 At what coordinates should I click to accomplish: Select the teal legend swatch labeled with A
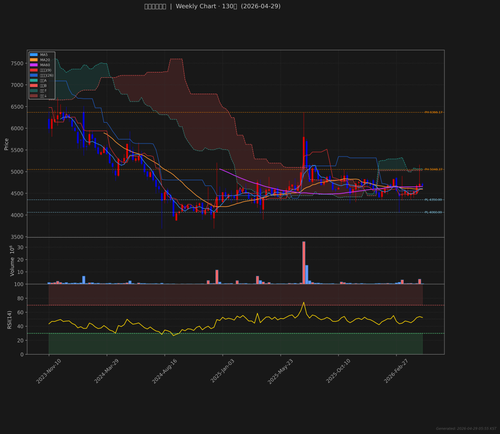(x=34, y=80)
